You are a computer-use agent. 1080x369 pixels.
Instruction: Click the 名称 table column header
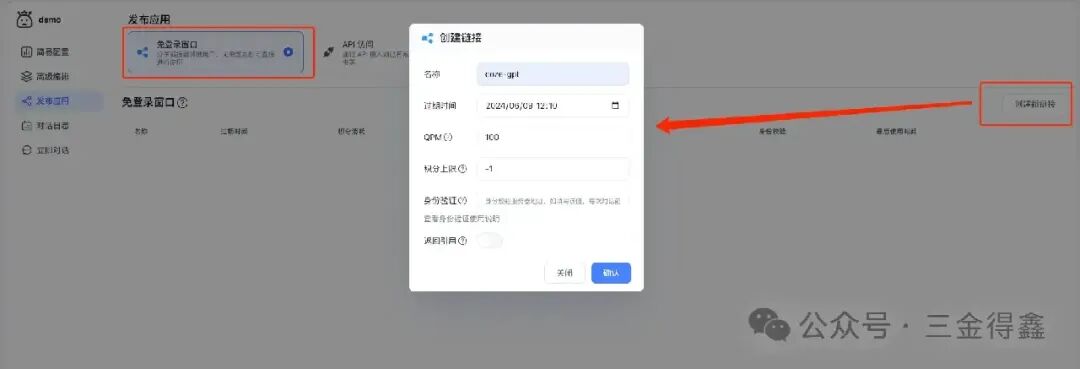(141, 131)
